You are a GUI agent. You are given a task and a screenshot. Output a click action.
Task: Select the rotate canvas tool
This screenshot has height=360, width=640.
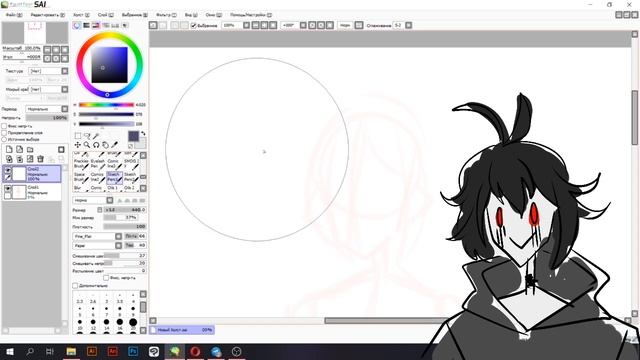click(x=96, y=145)
